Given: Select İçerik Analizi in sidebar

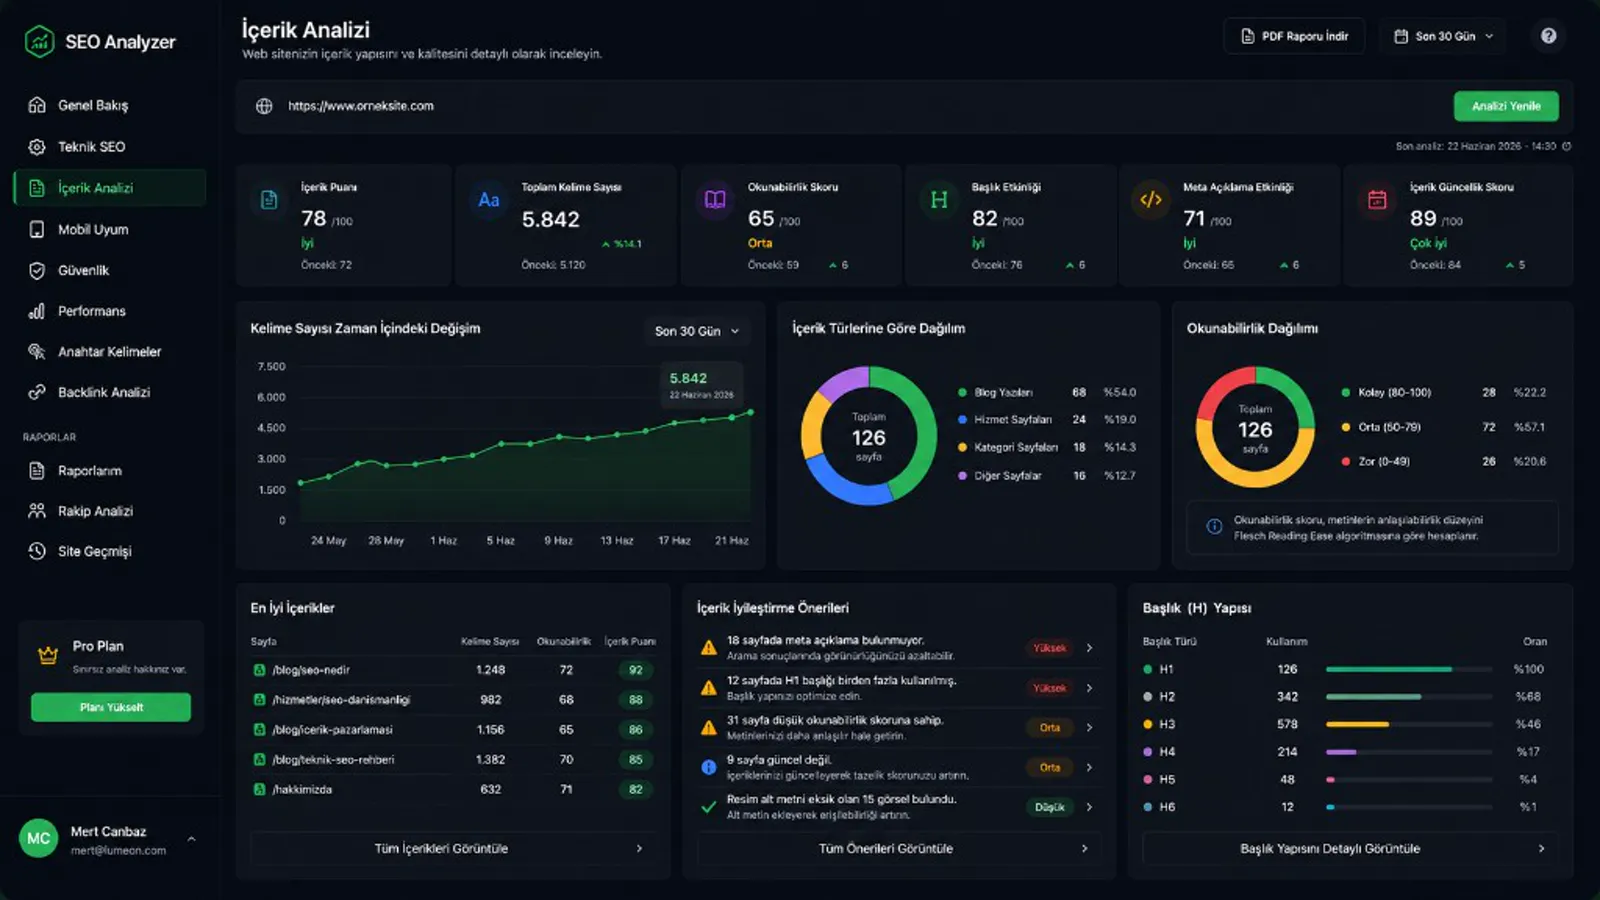Looking at the screenshot, I should click(x=110, y=188).
